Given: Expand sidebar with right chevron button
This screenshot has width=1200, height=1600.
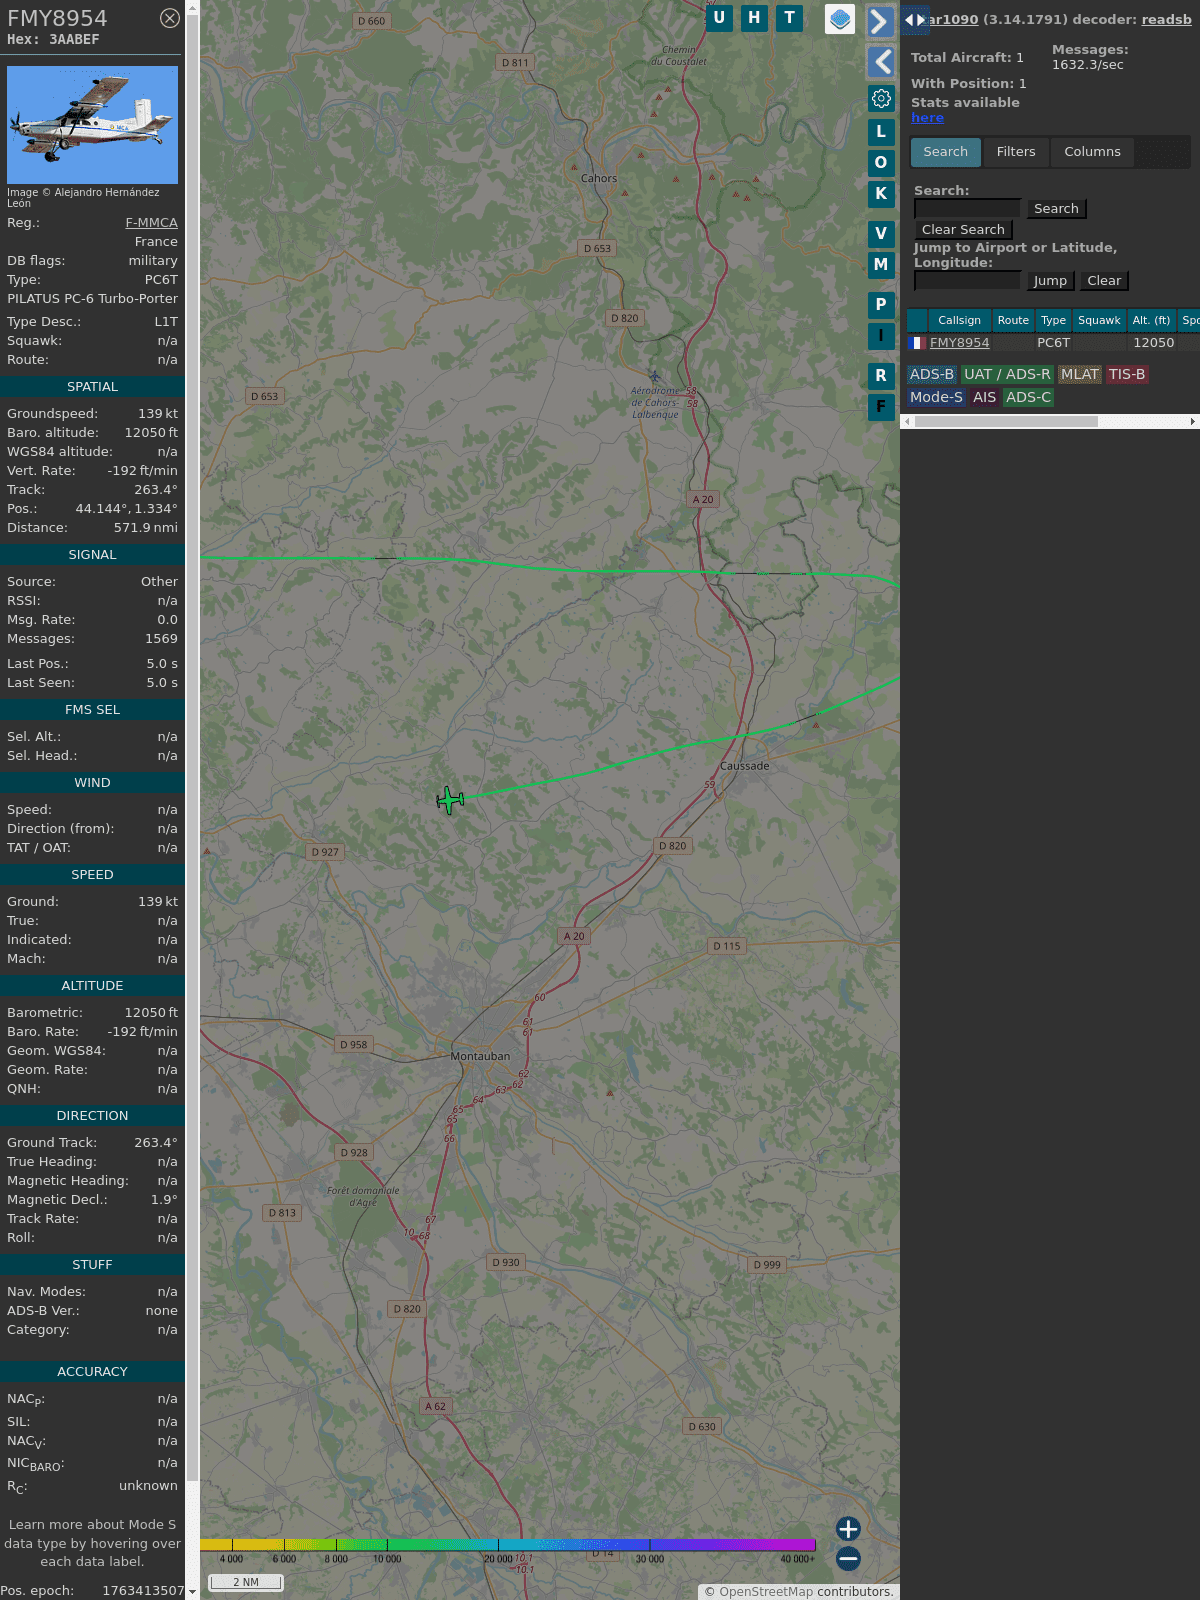Looking at the screenshot, I should pos(880,21).
